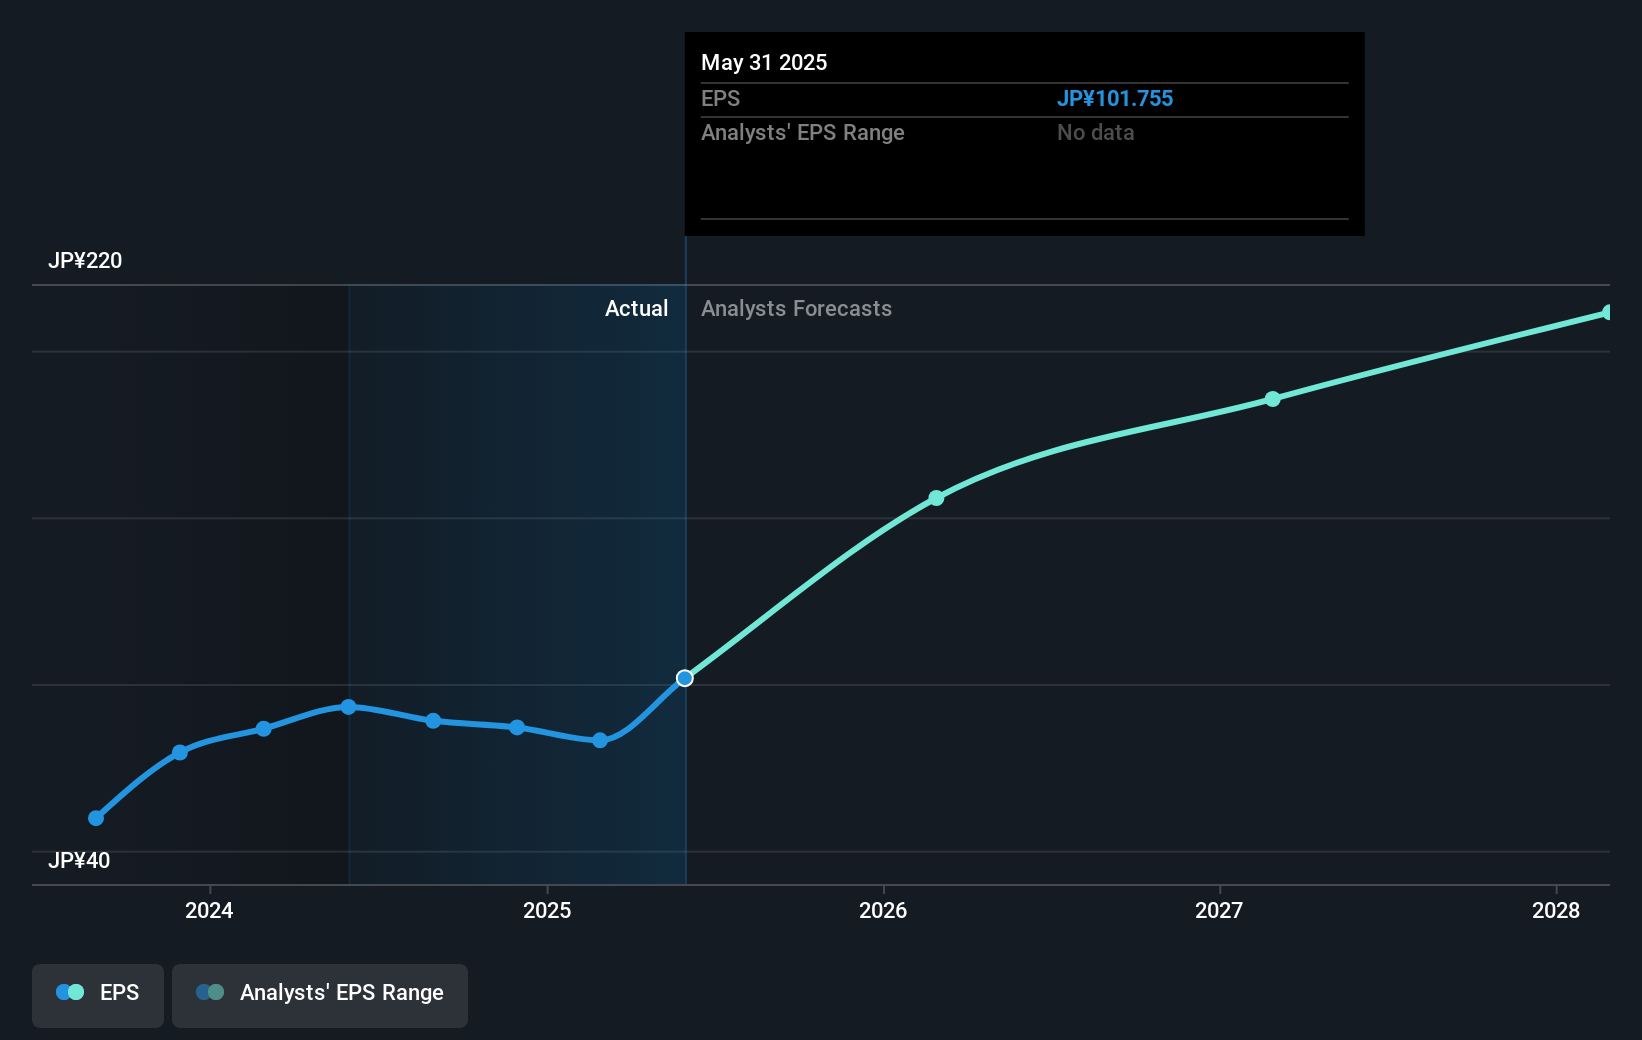This screenshot has width=1642, height=1040.
Task: Click the EPS peak data point in mid 2024
Action: [349, 707]
